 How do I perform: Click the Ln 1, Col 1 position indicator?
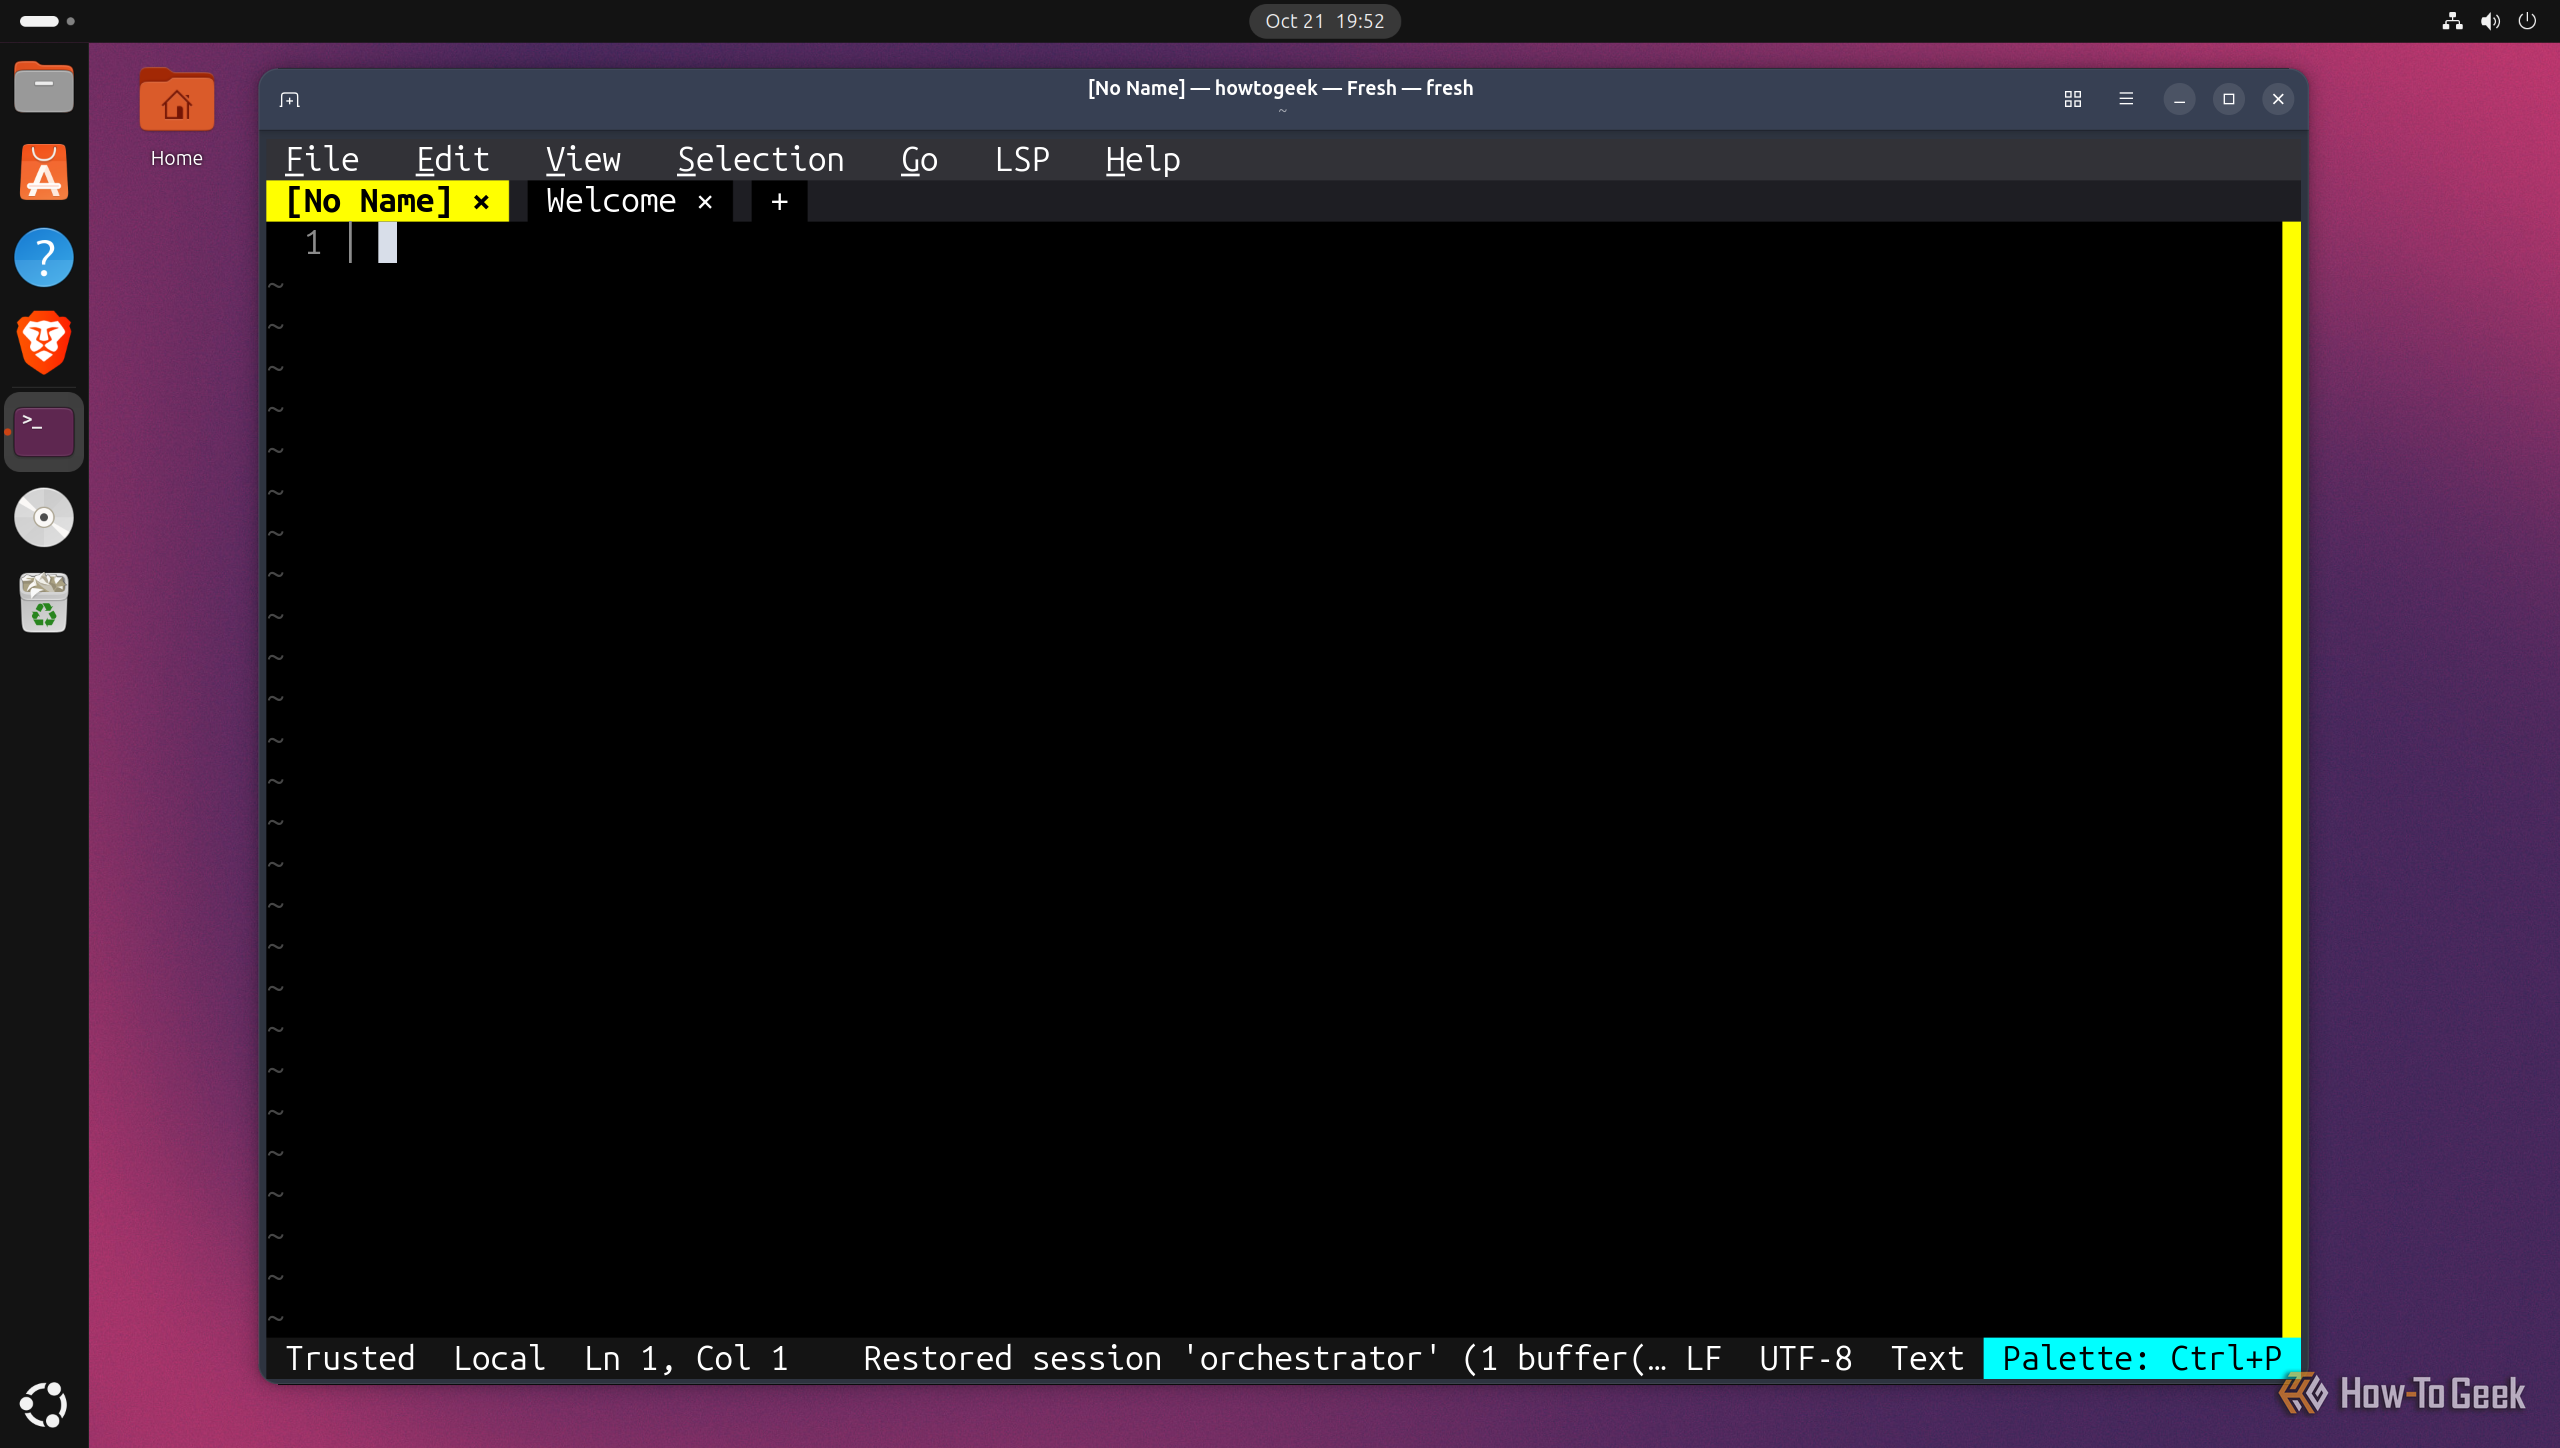tap(686, 1358)
